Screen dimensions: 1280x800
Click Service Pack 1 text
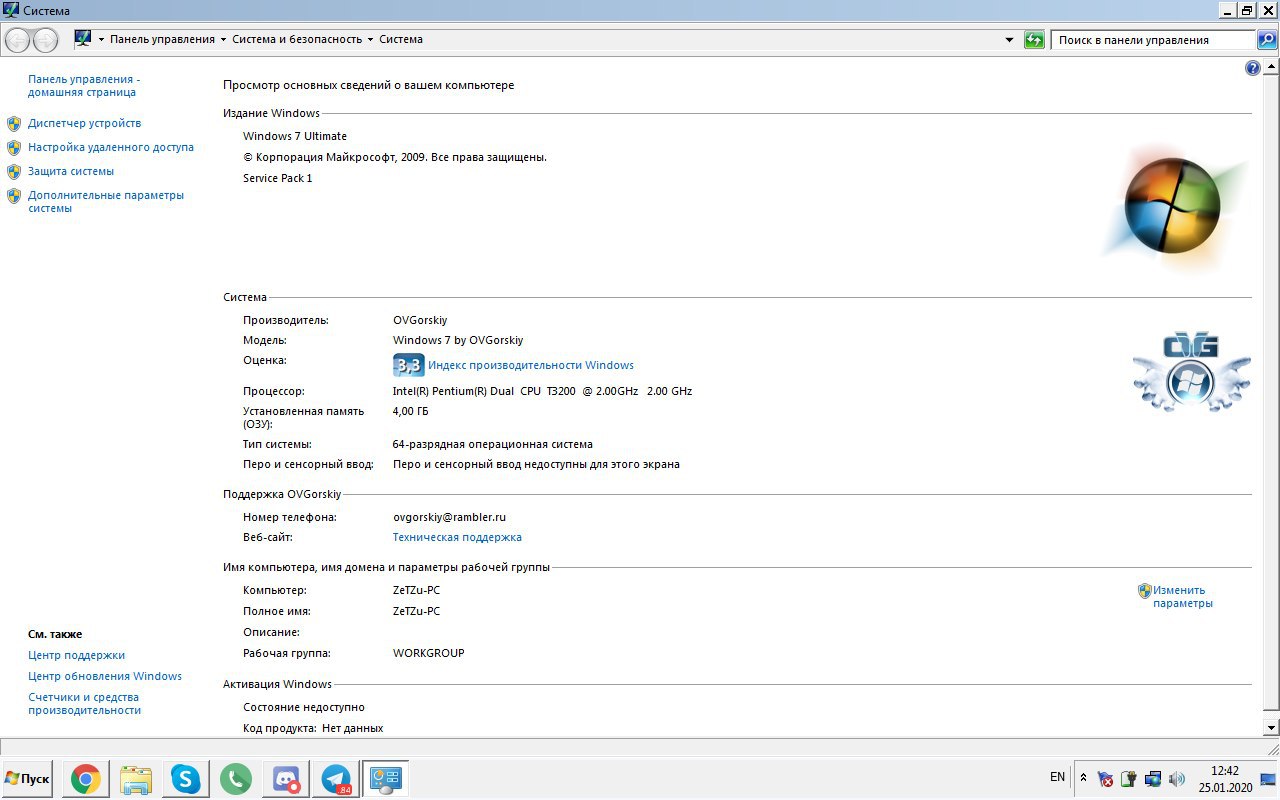point(278,178)
